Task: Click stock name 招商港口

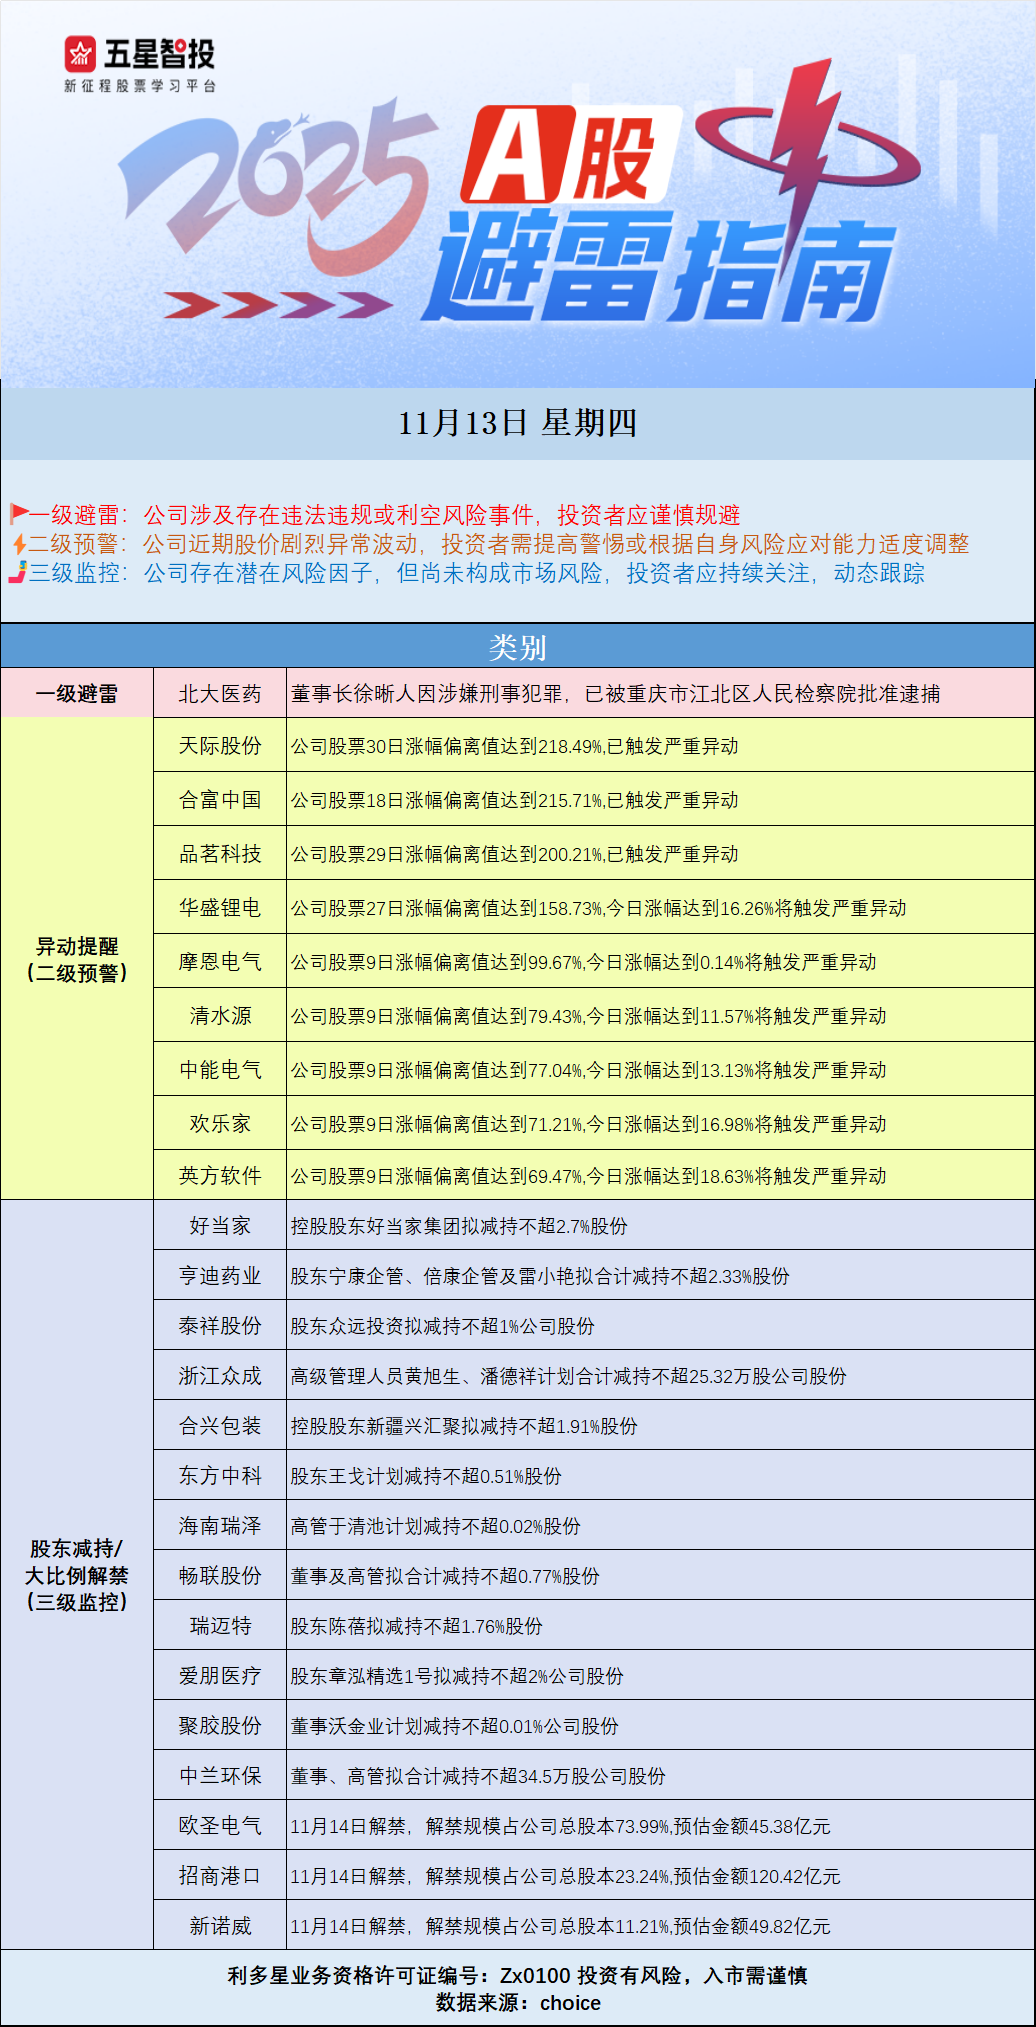Action: [220, 1875]
